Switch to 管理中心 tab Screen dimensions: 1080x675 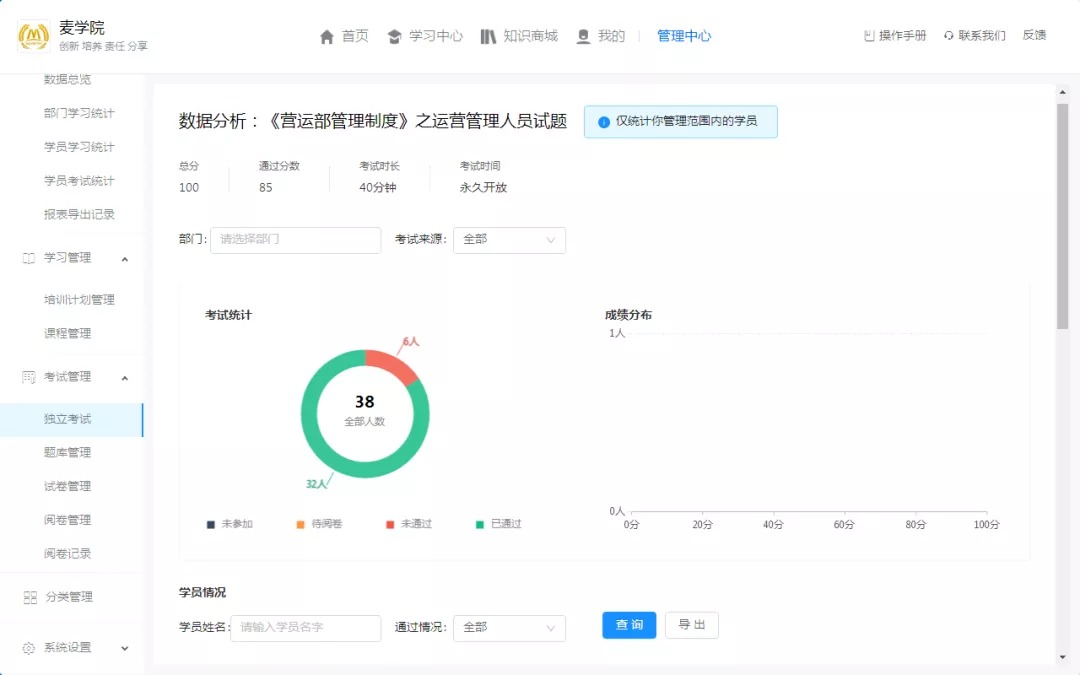pos(684,36)
